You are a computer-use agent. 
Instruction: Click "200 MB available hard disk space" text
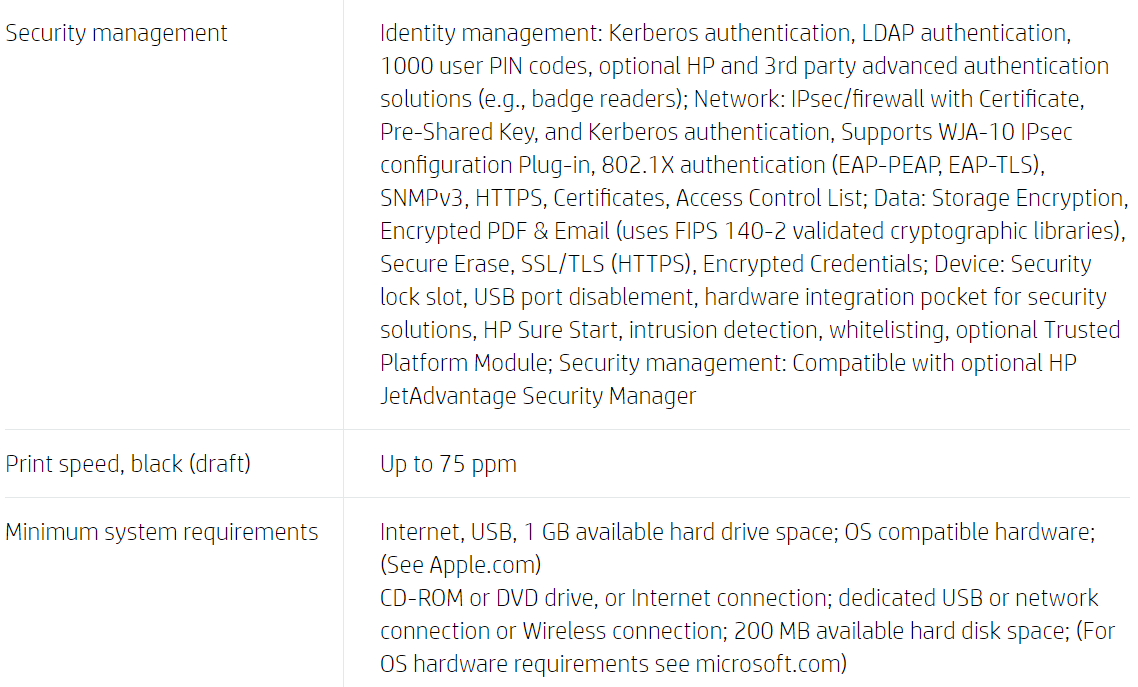[x=896, y=631]
